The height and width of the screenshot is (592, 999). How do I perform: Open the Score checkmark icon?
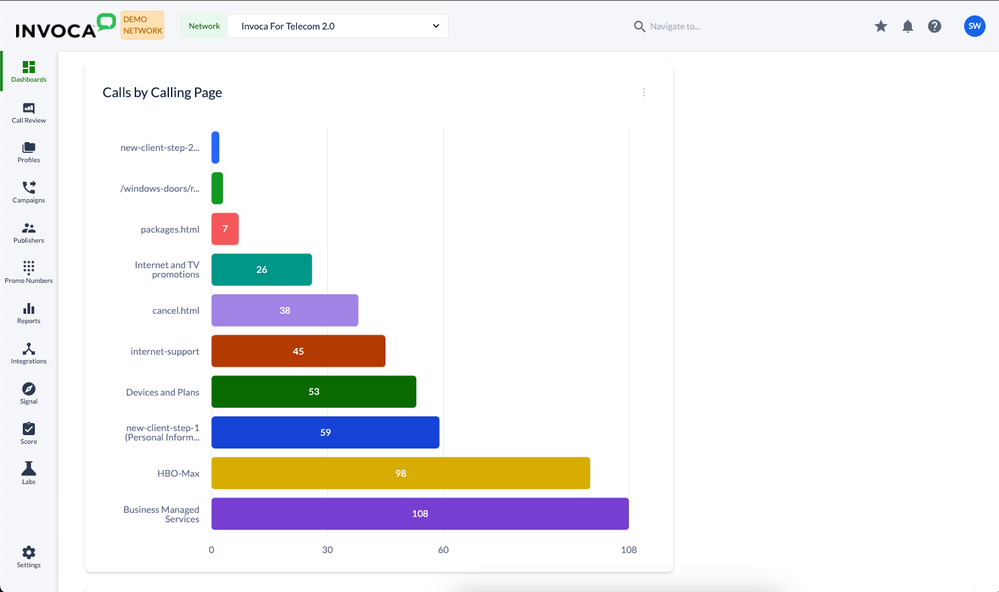28,430
